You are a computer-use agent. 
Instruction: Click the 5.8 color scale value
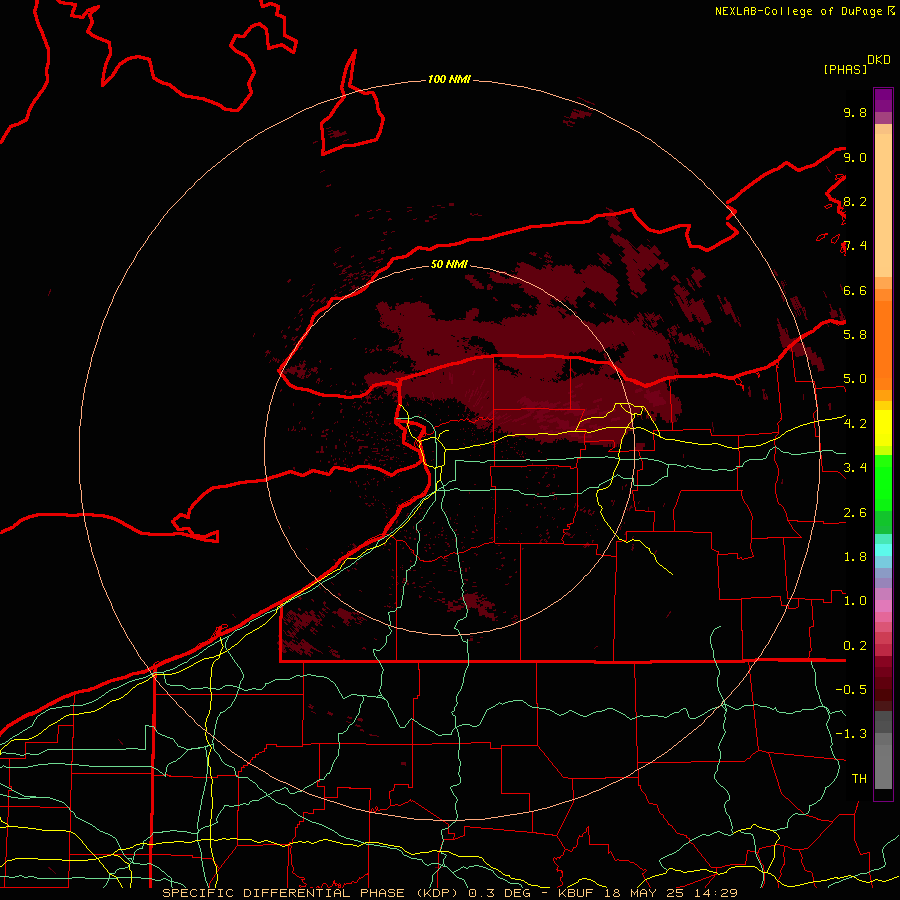coord(855,334)
